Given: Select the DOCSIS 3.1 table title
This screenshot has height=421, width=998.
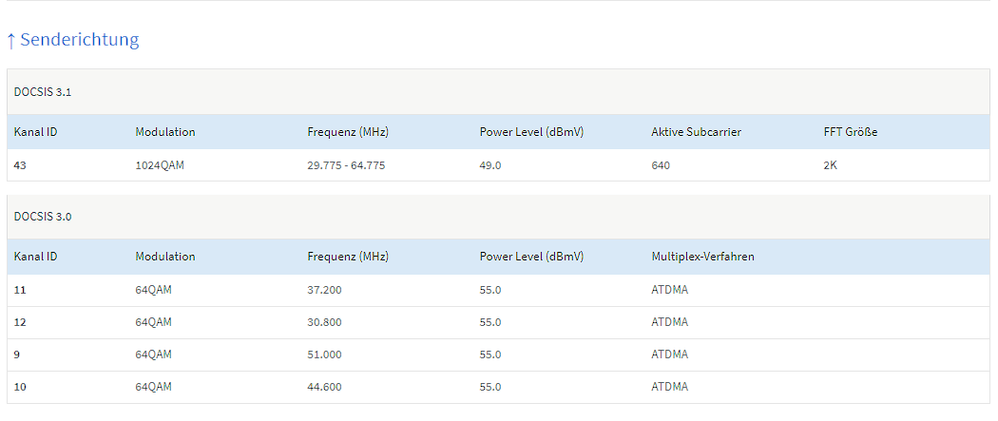Looking at the screenshot, I should 42,92.
